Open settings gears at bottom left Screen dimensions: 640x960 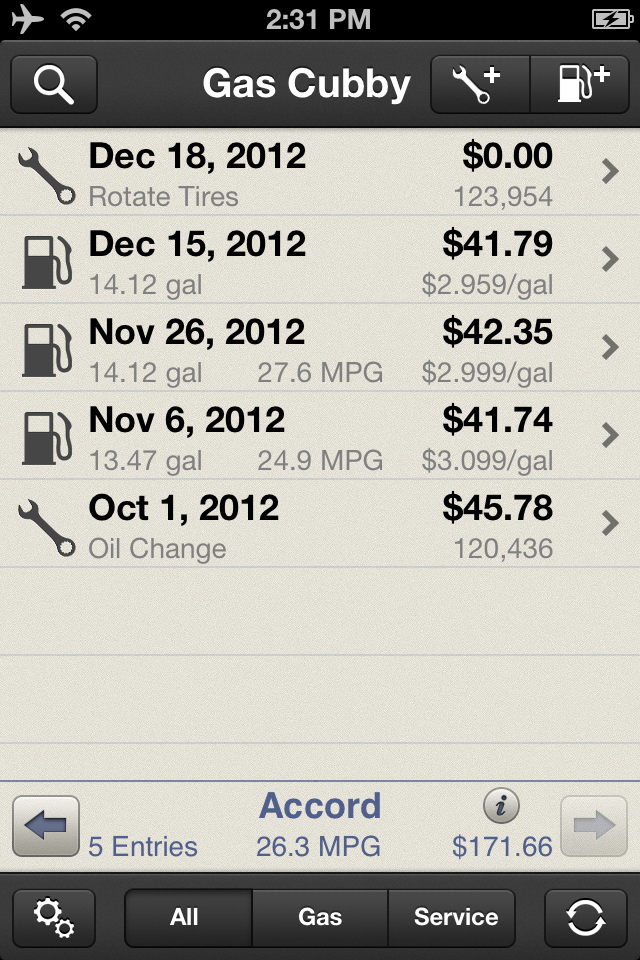54,917
